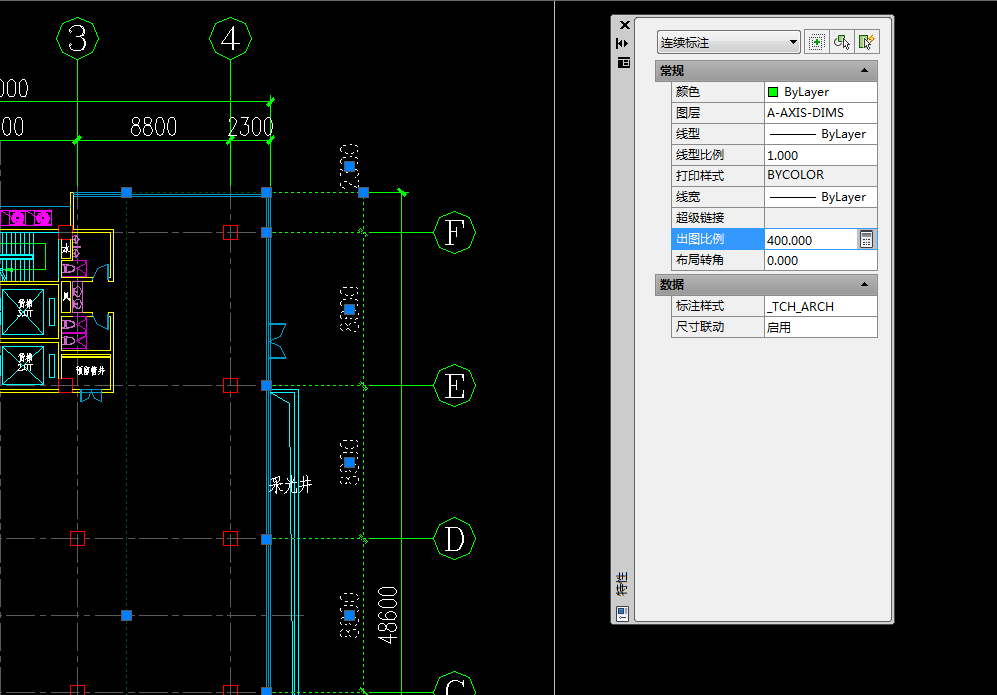
Task: Open the Quick Select tool
Action: 867,42
